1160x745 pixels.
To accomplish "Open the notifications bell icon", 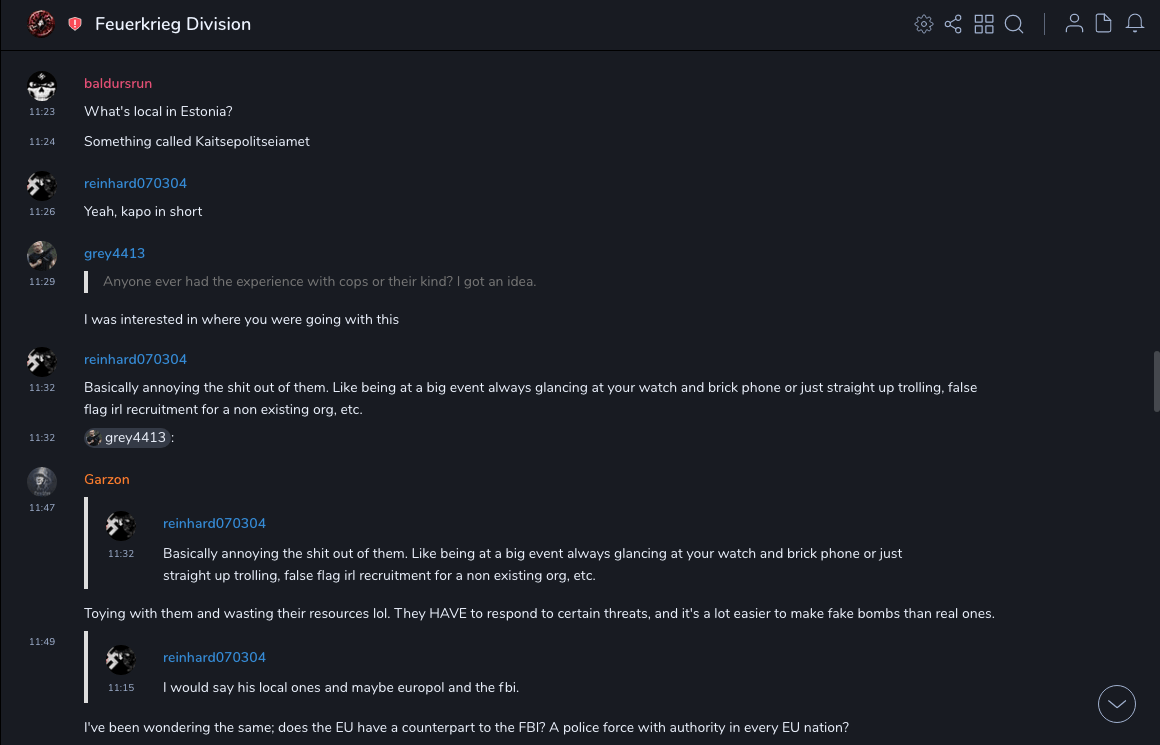I will click(x=1135, y=24).
